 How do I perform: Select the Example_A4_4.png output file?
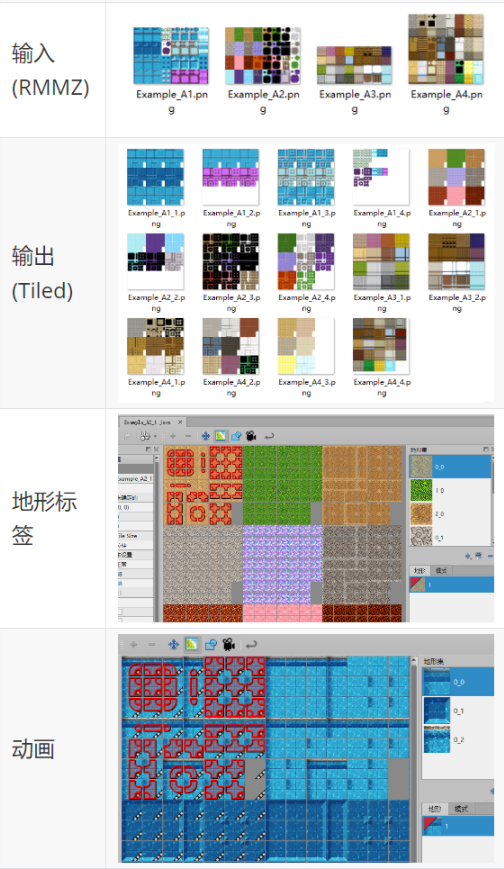pyautogui.click(x=381, y=346)
